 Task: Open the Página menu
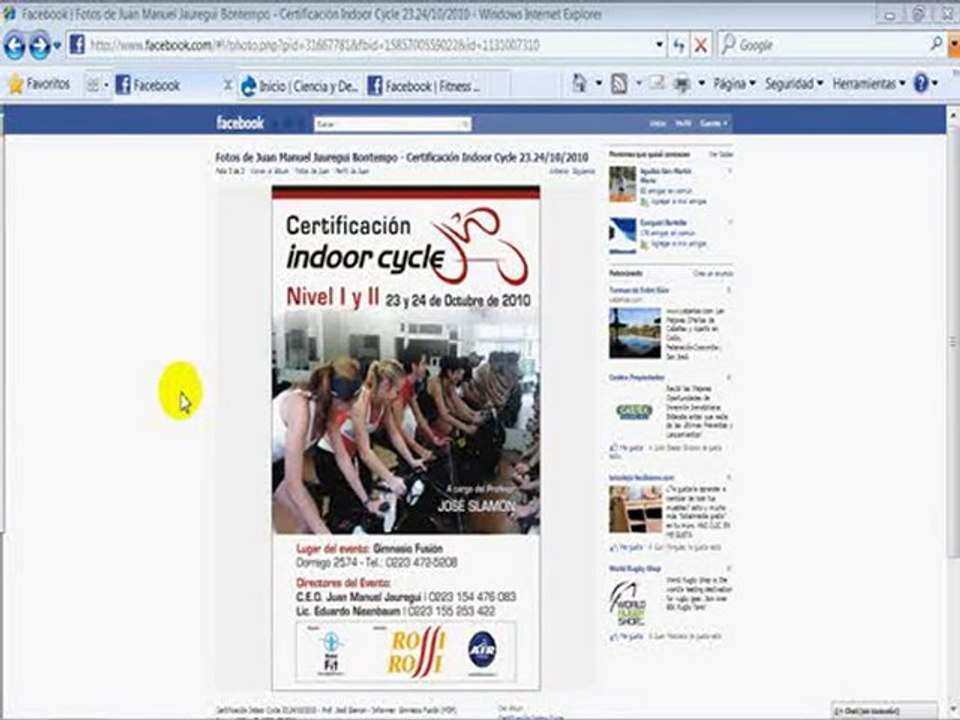coord(734,83)
